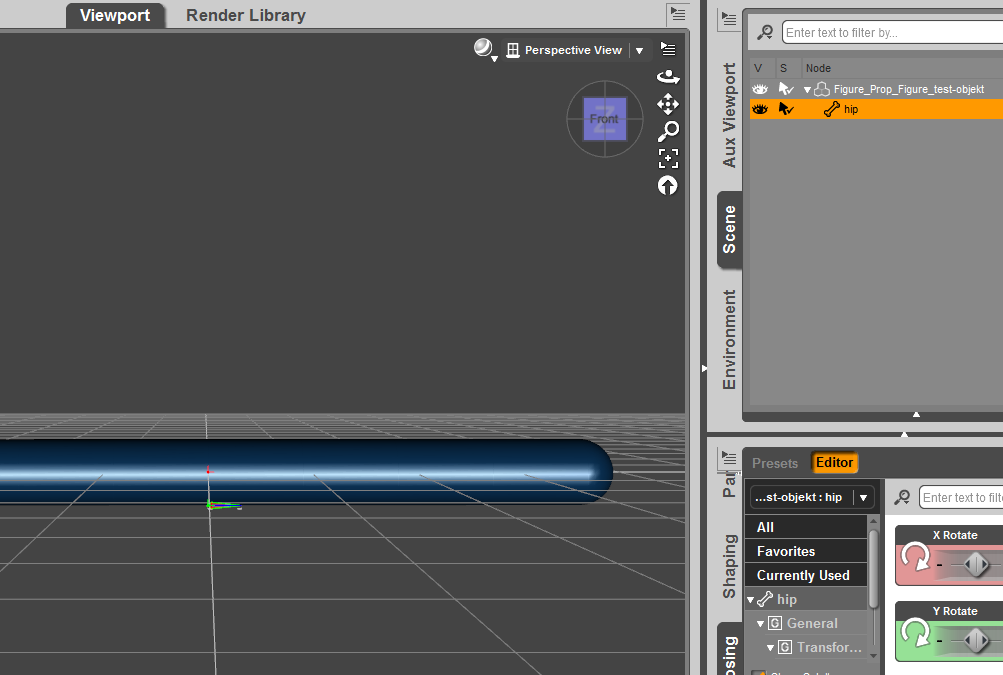This screenshot has width=1003, height=675.
Task: Switch to the Viewport tab
Action: (115, 15)
